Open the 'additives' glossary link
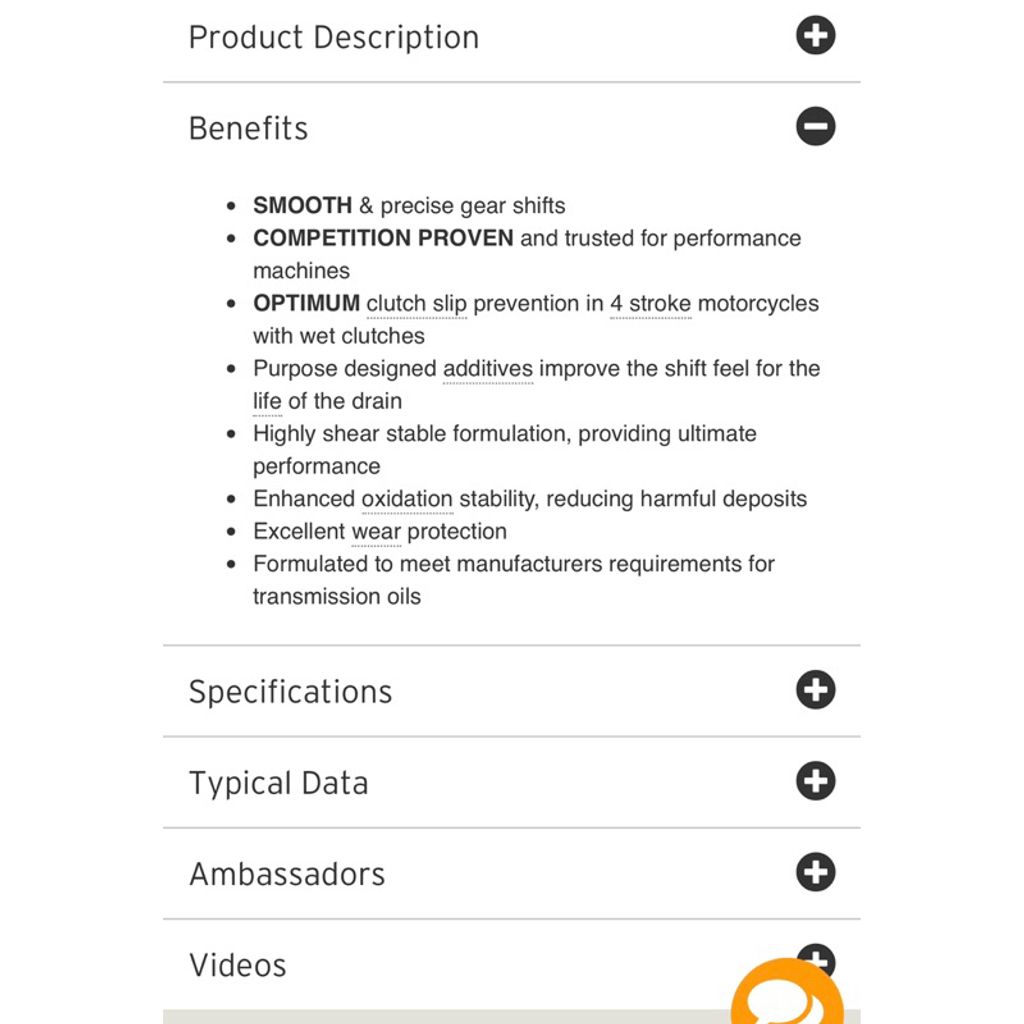This screenshot has height=1024, width=1024. (488, 369)
